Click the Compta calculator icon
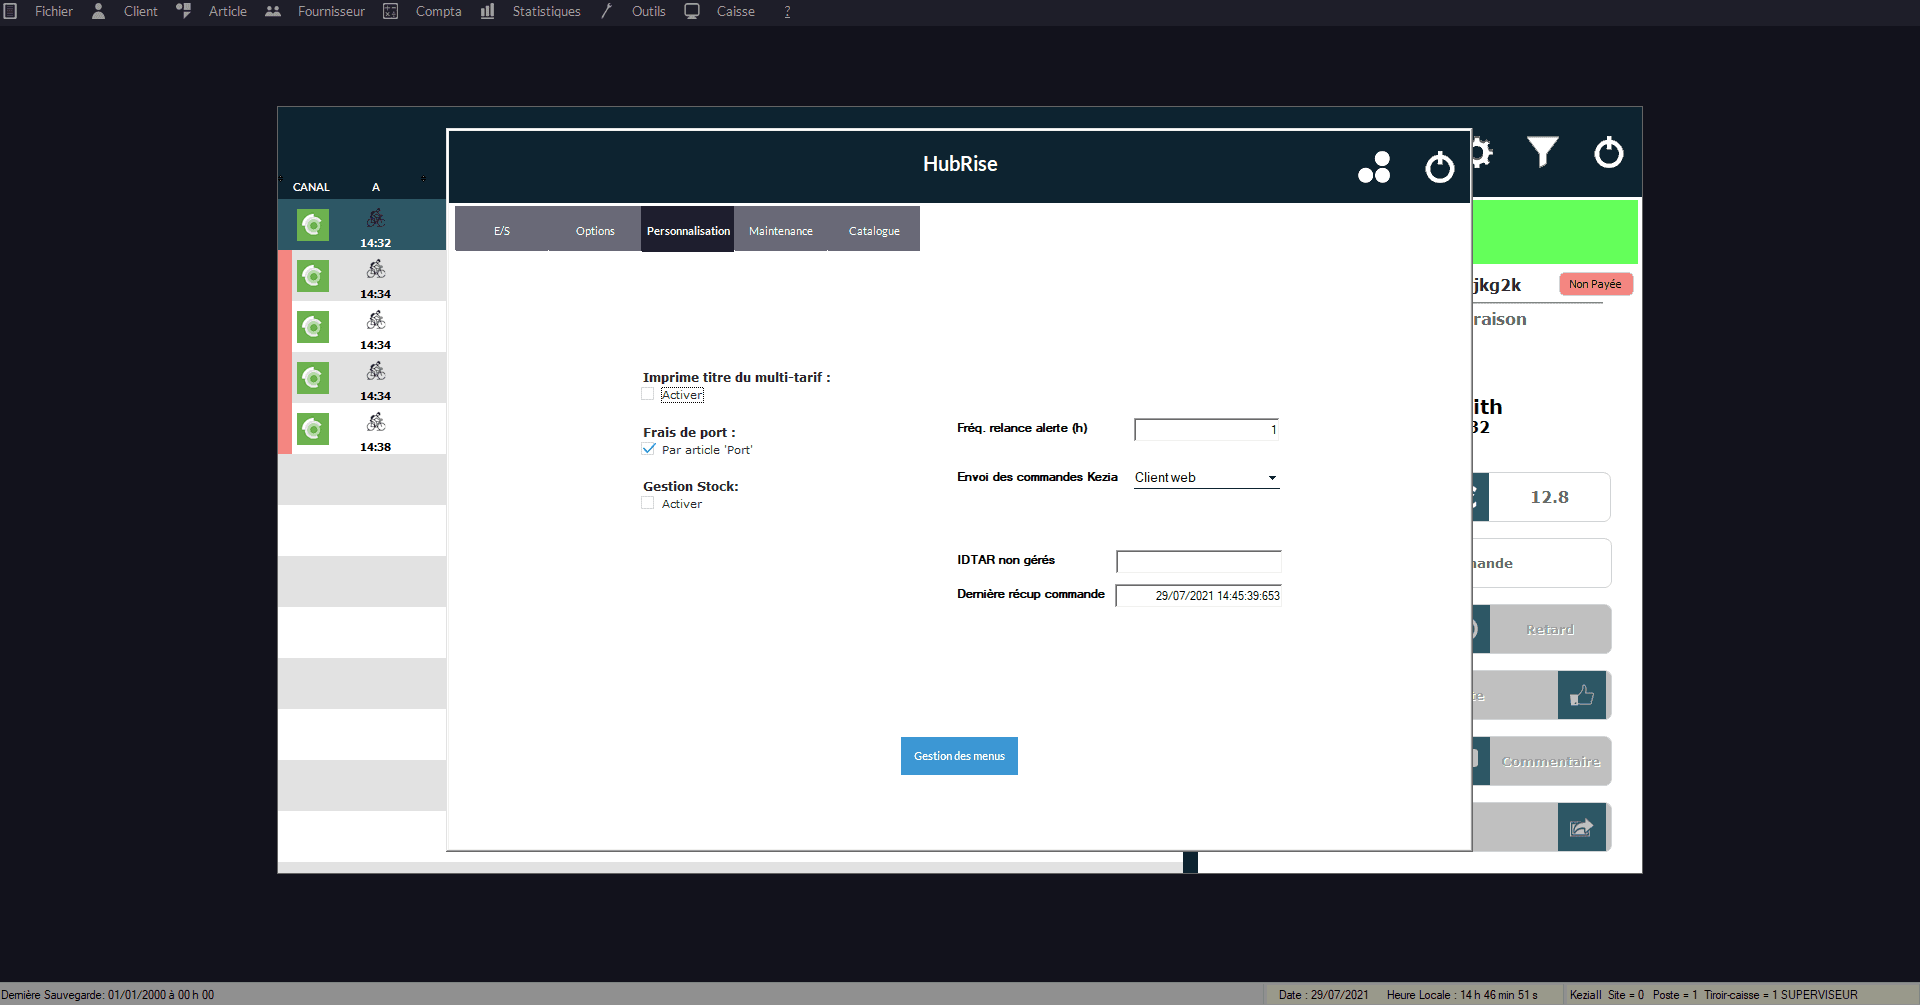Image resolution: width=1920 pixels, height=1005 pixels. 391,11
